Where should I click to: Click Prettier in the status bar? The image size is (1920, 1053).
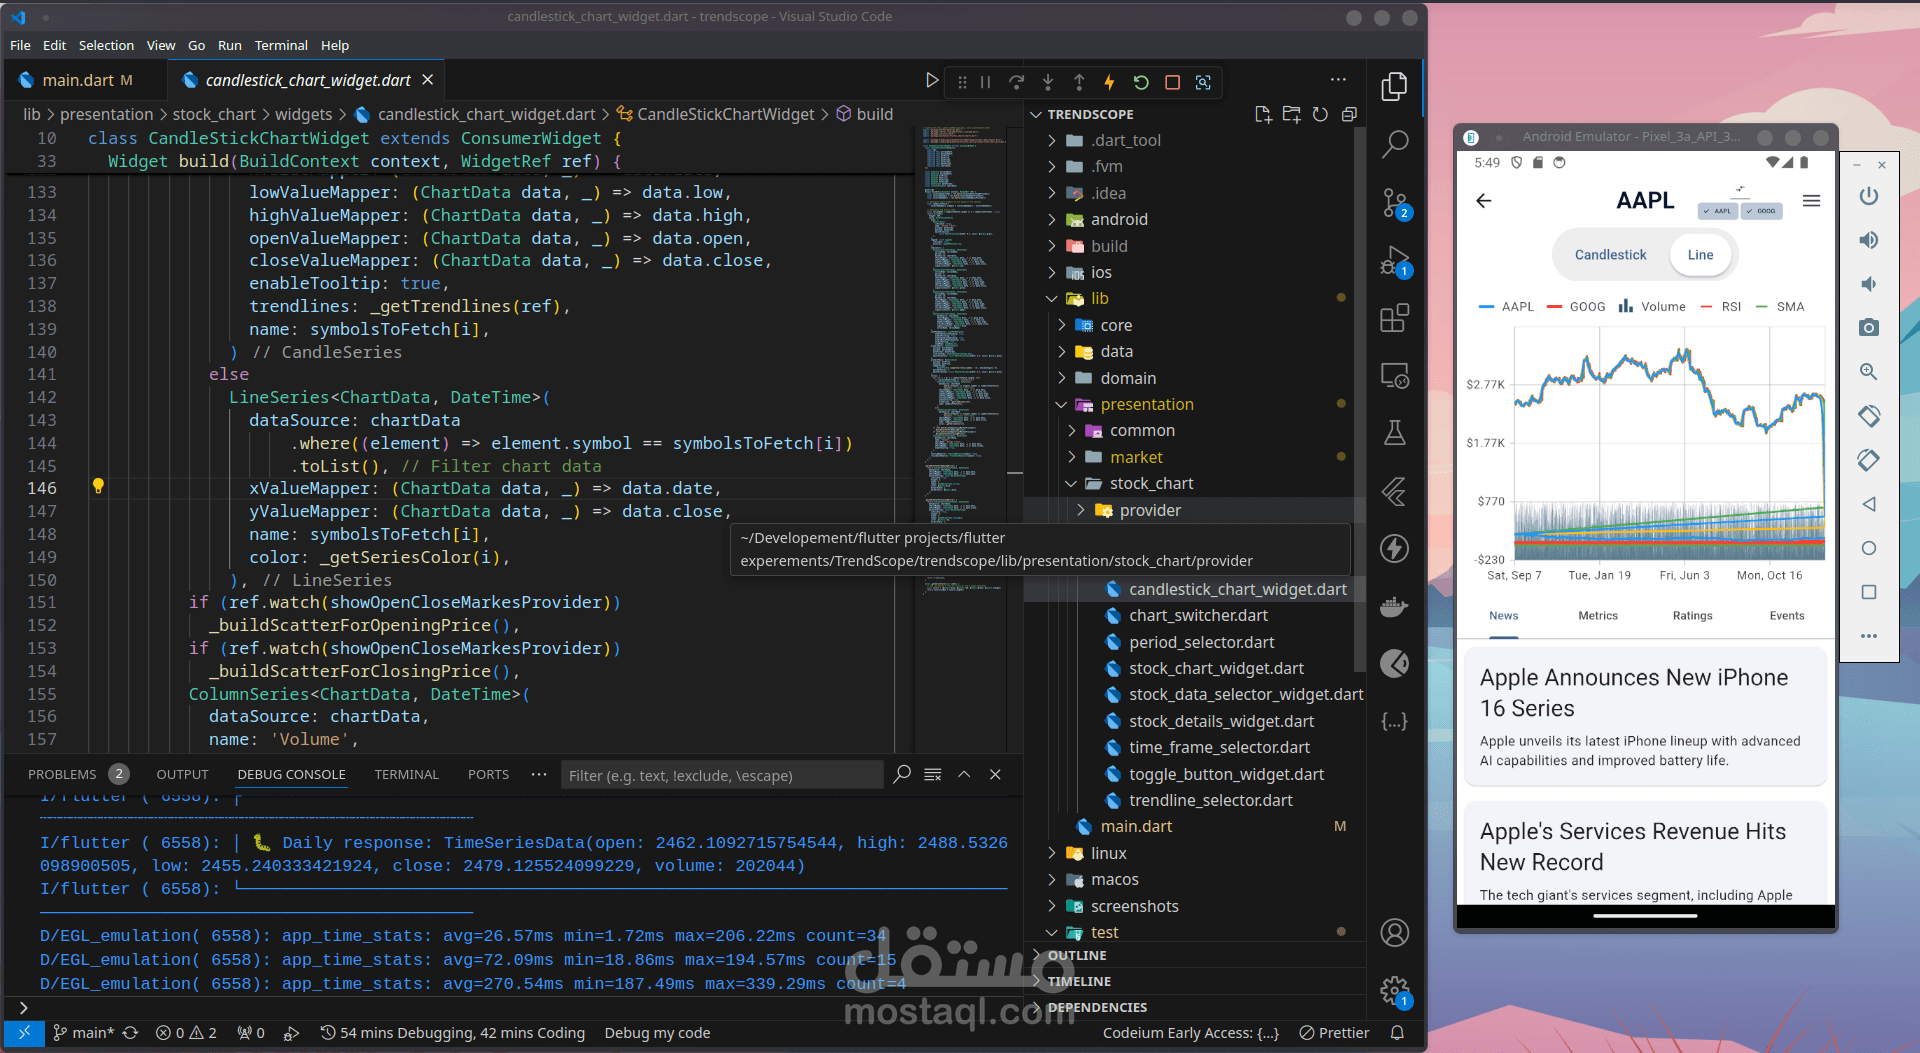tap(1334, 1033)
